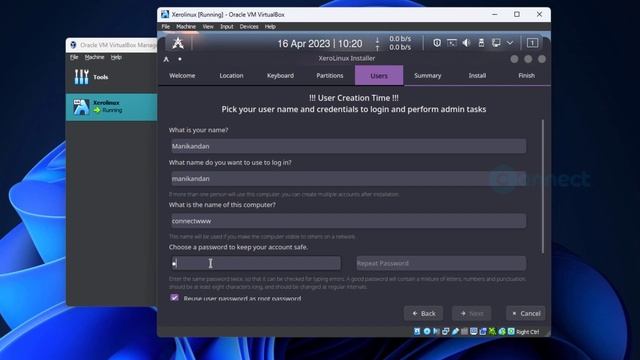
Task: Open Input menu in VM window
Action: [227, 27]
